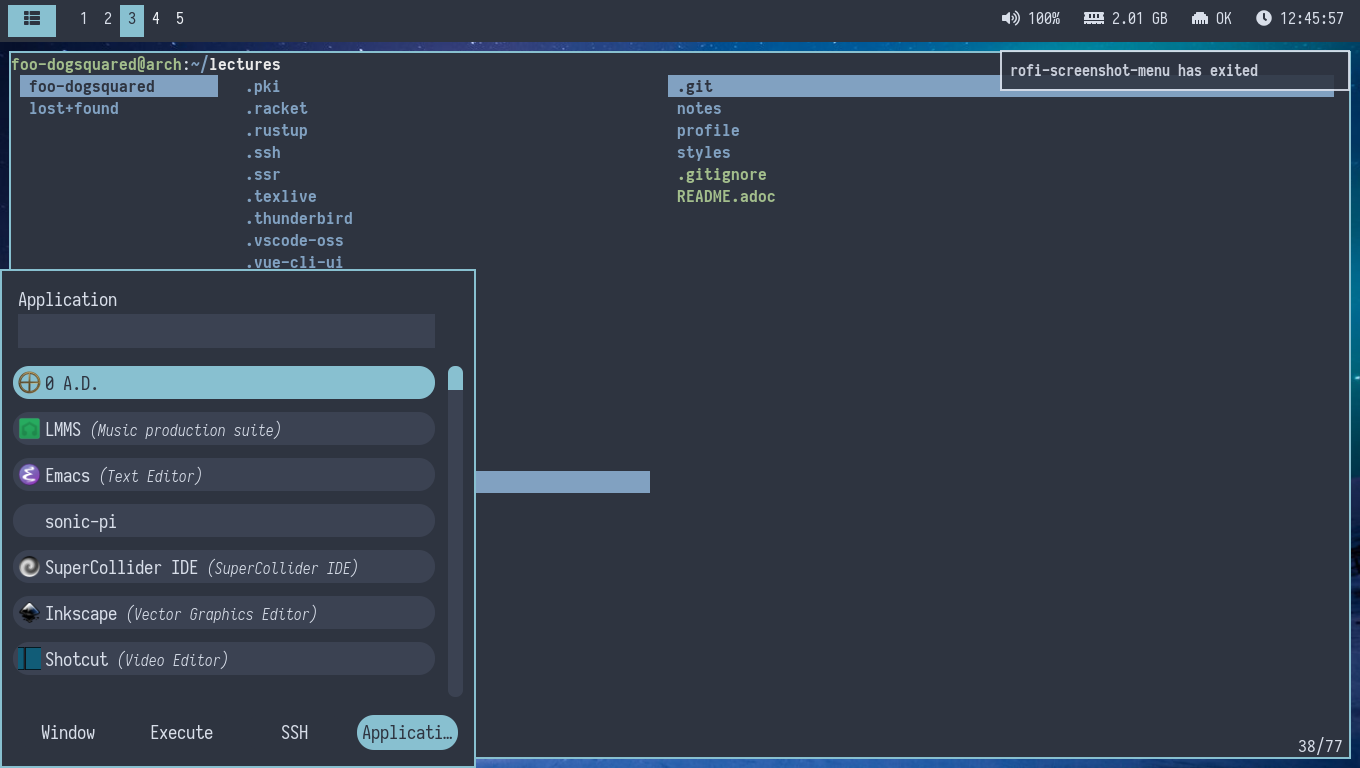Click the Inkscape icon
The height and width of the screenshot is (768, 1360).
coord(29,613)
